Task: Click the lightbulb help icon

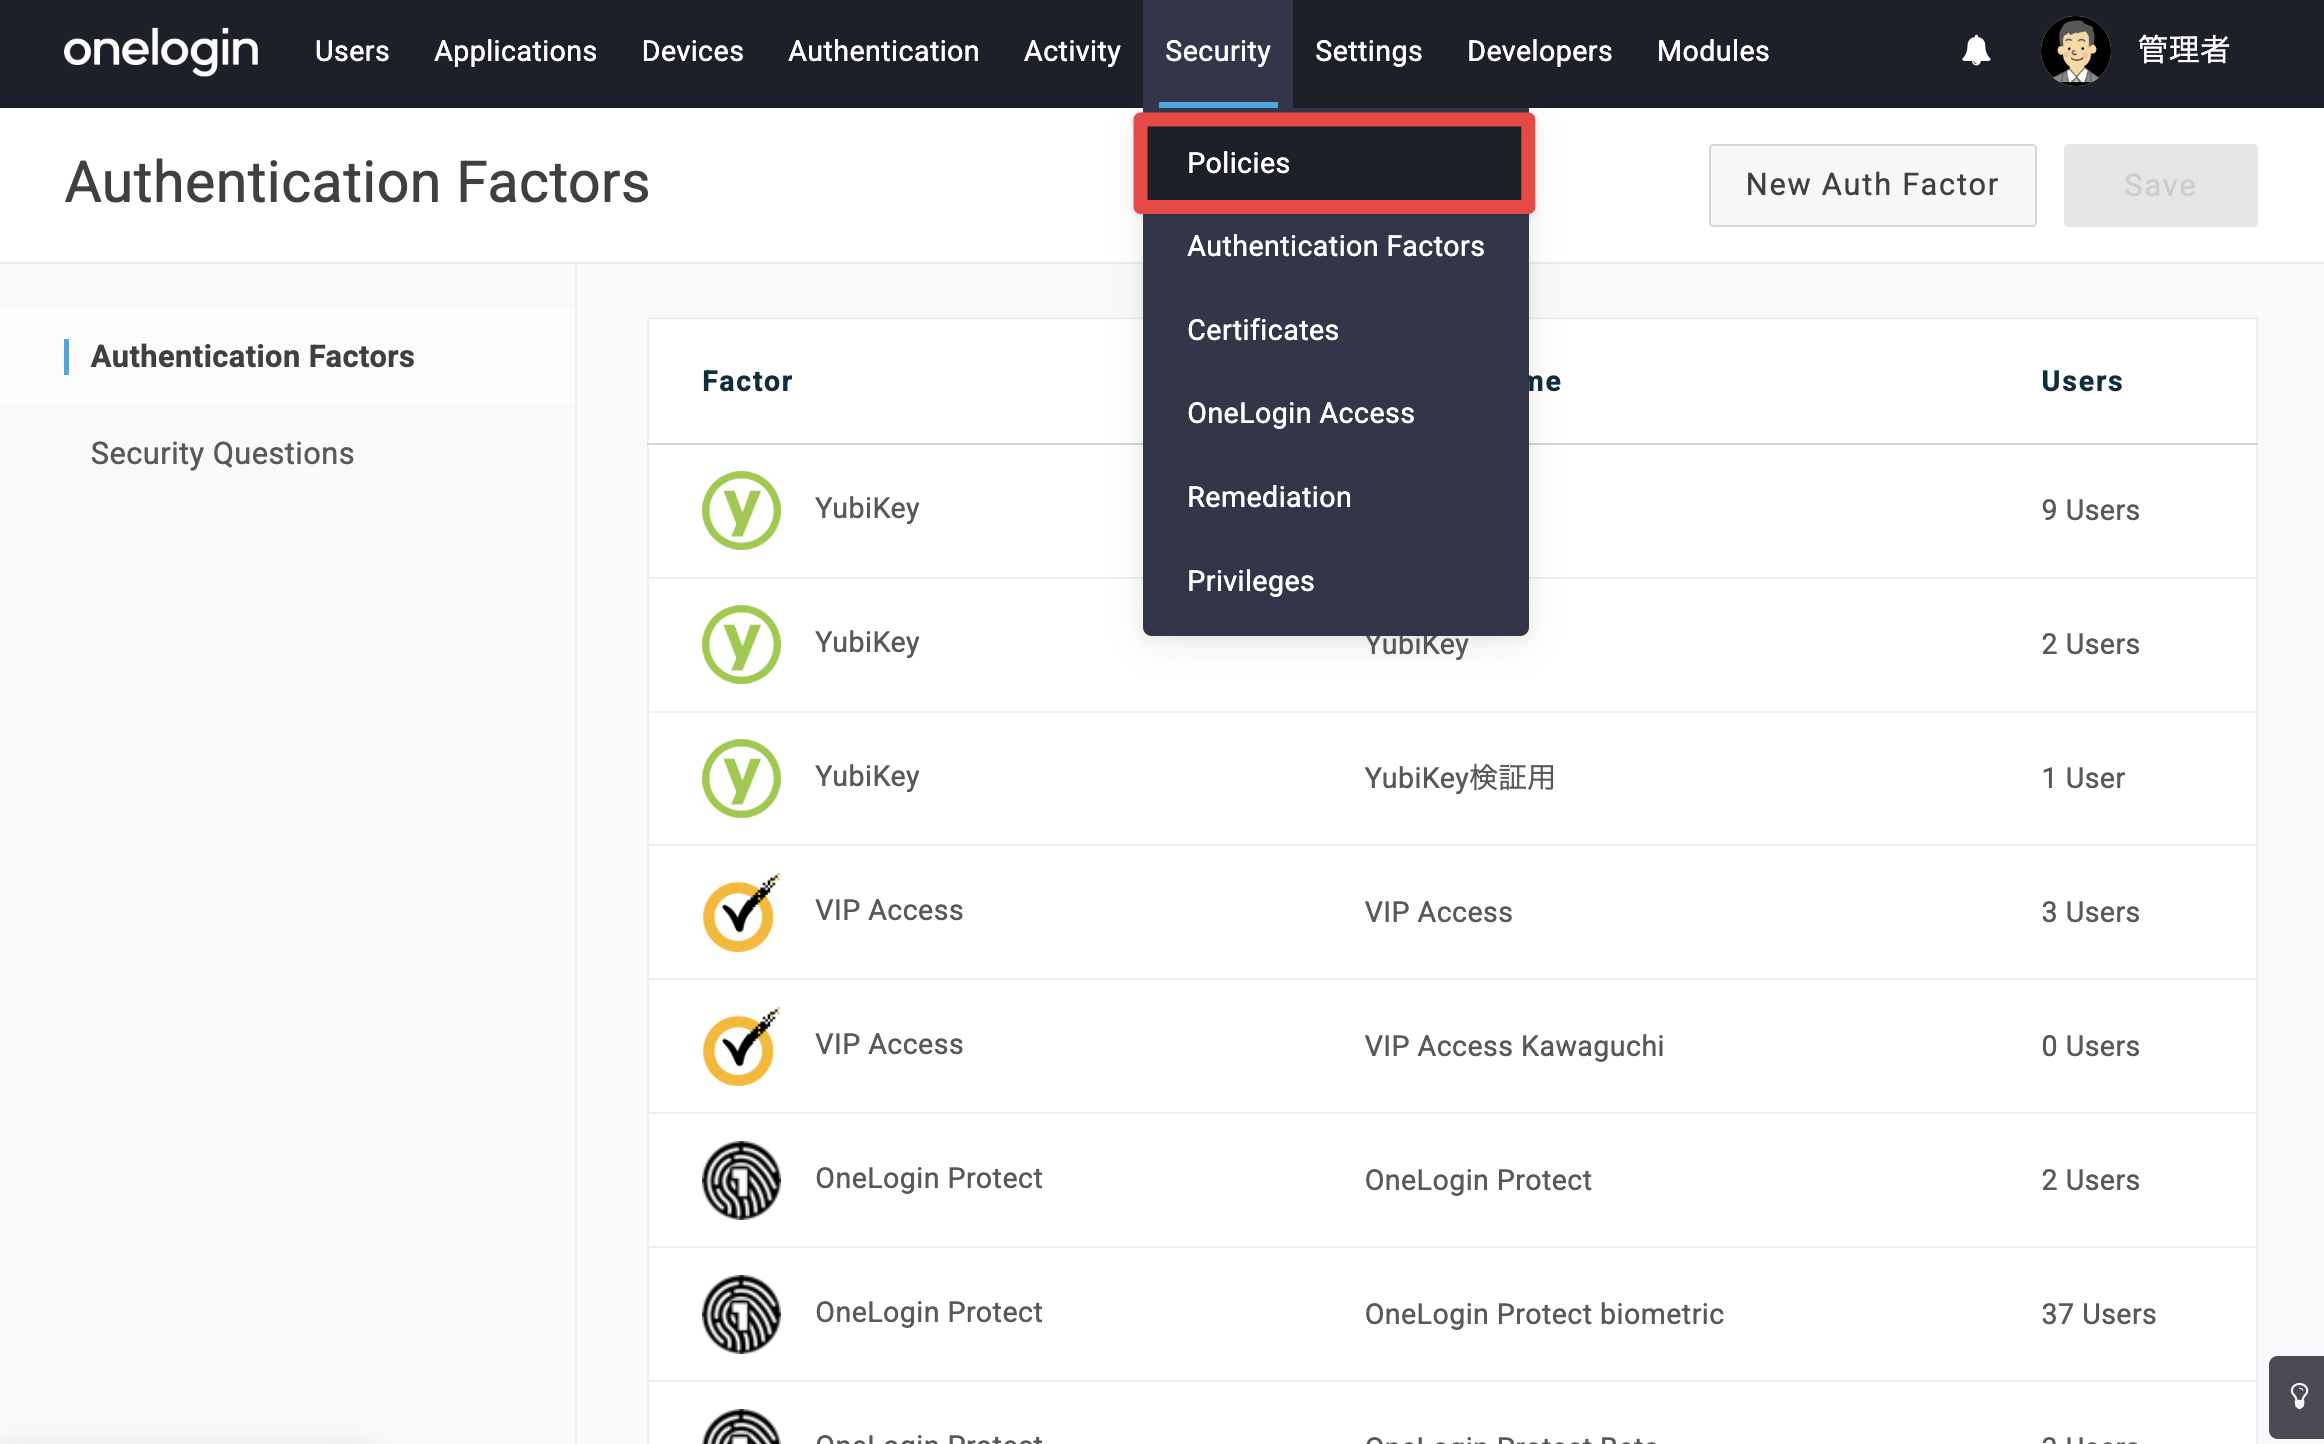Action: coord(2298,1396)
